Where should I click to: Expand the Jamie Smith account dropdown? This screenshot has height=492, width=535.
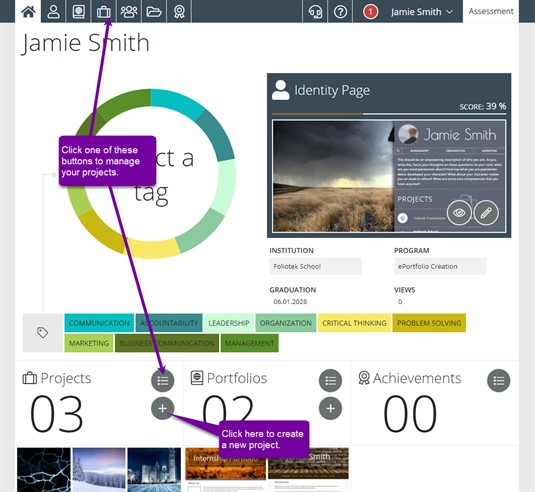[x=422, y=12]
